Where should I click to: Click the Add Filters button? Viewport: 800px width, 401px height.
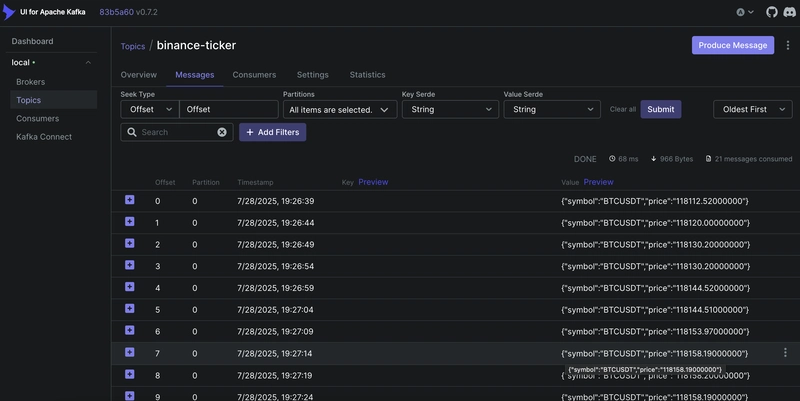[272, 132]
